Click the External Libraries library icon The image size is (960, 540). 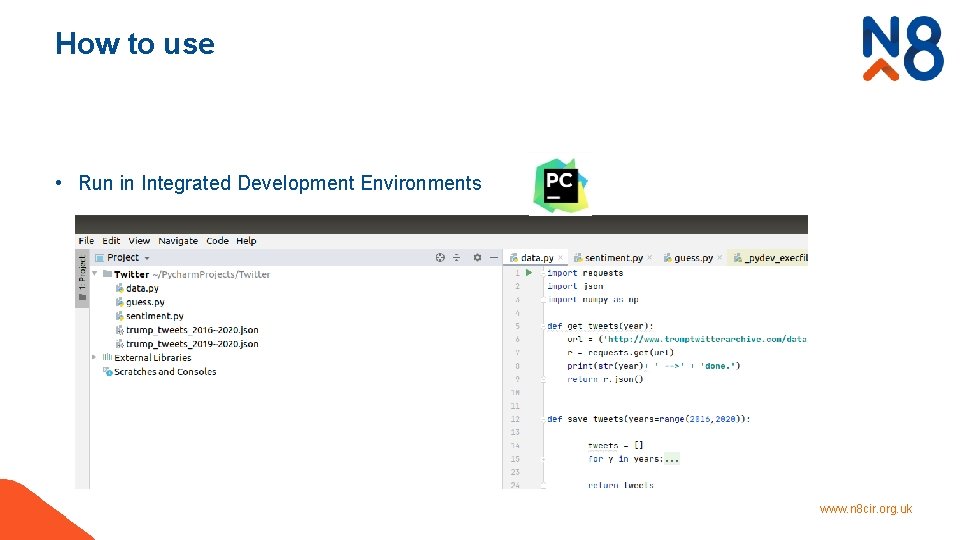pyautogui.click(x=107, y=358)
